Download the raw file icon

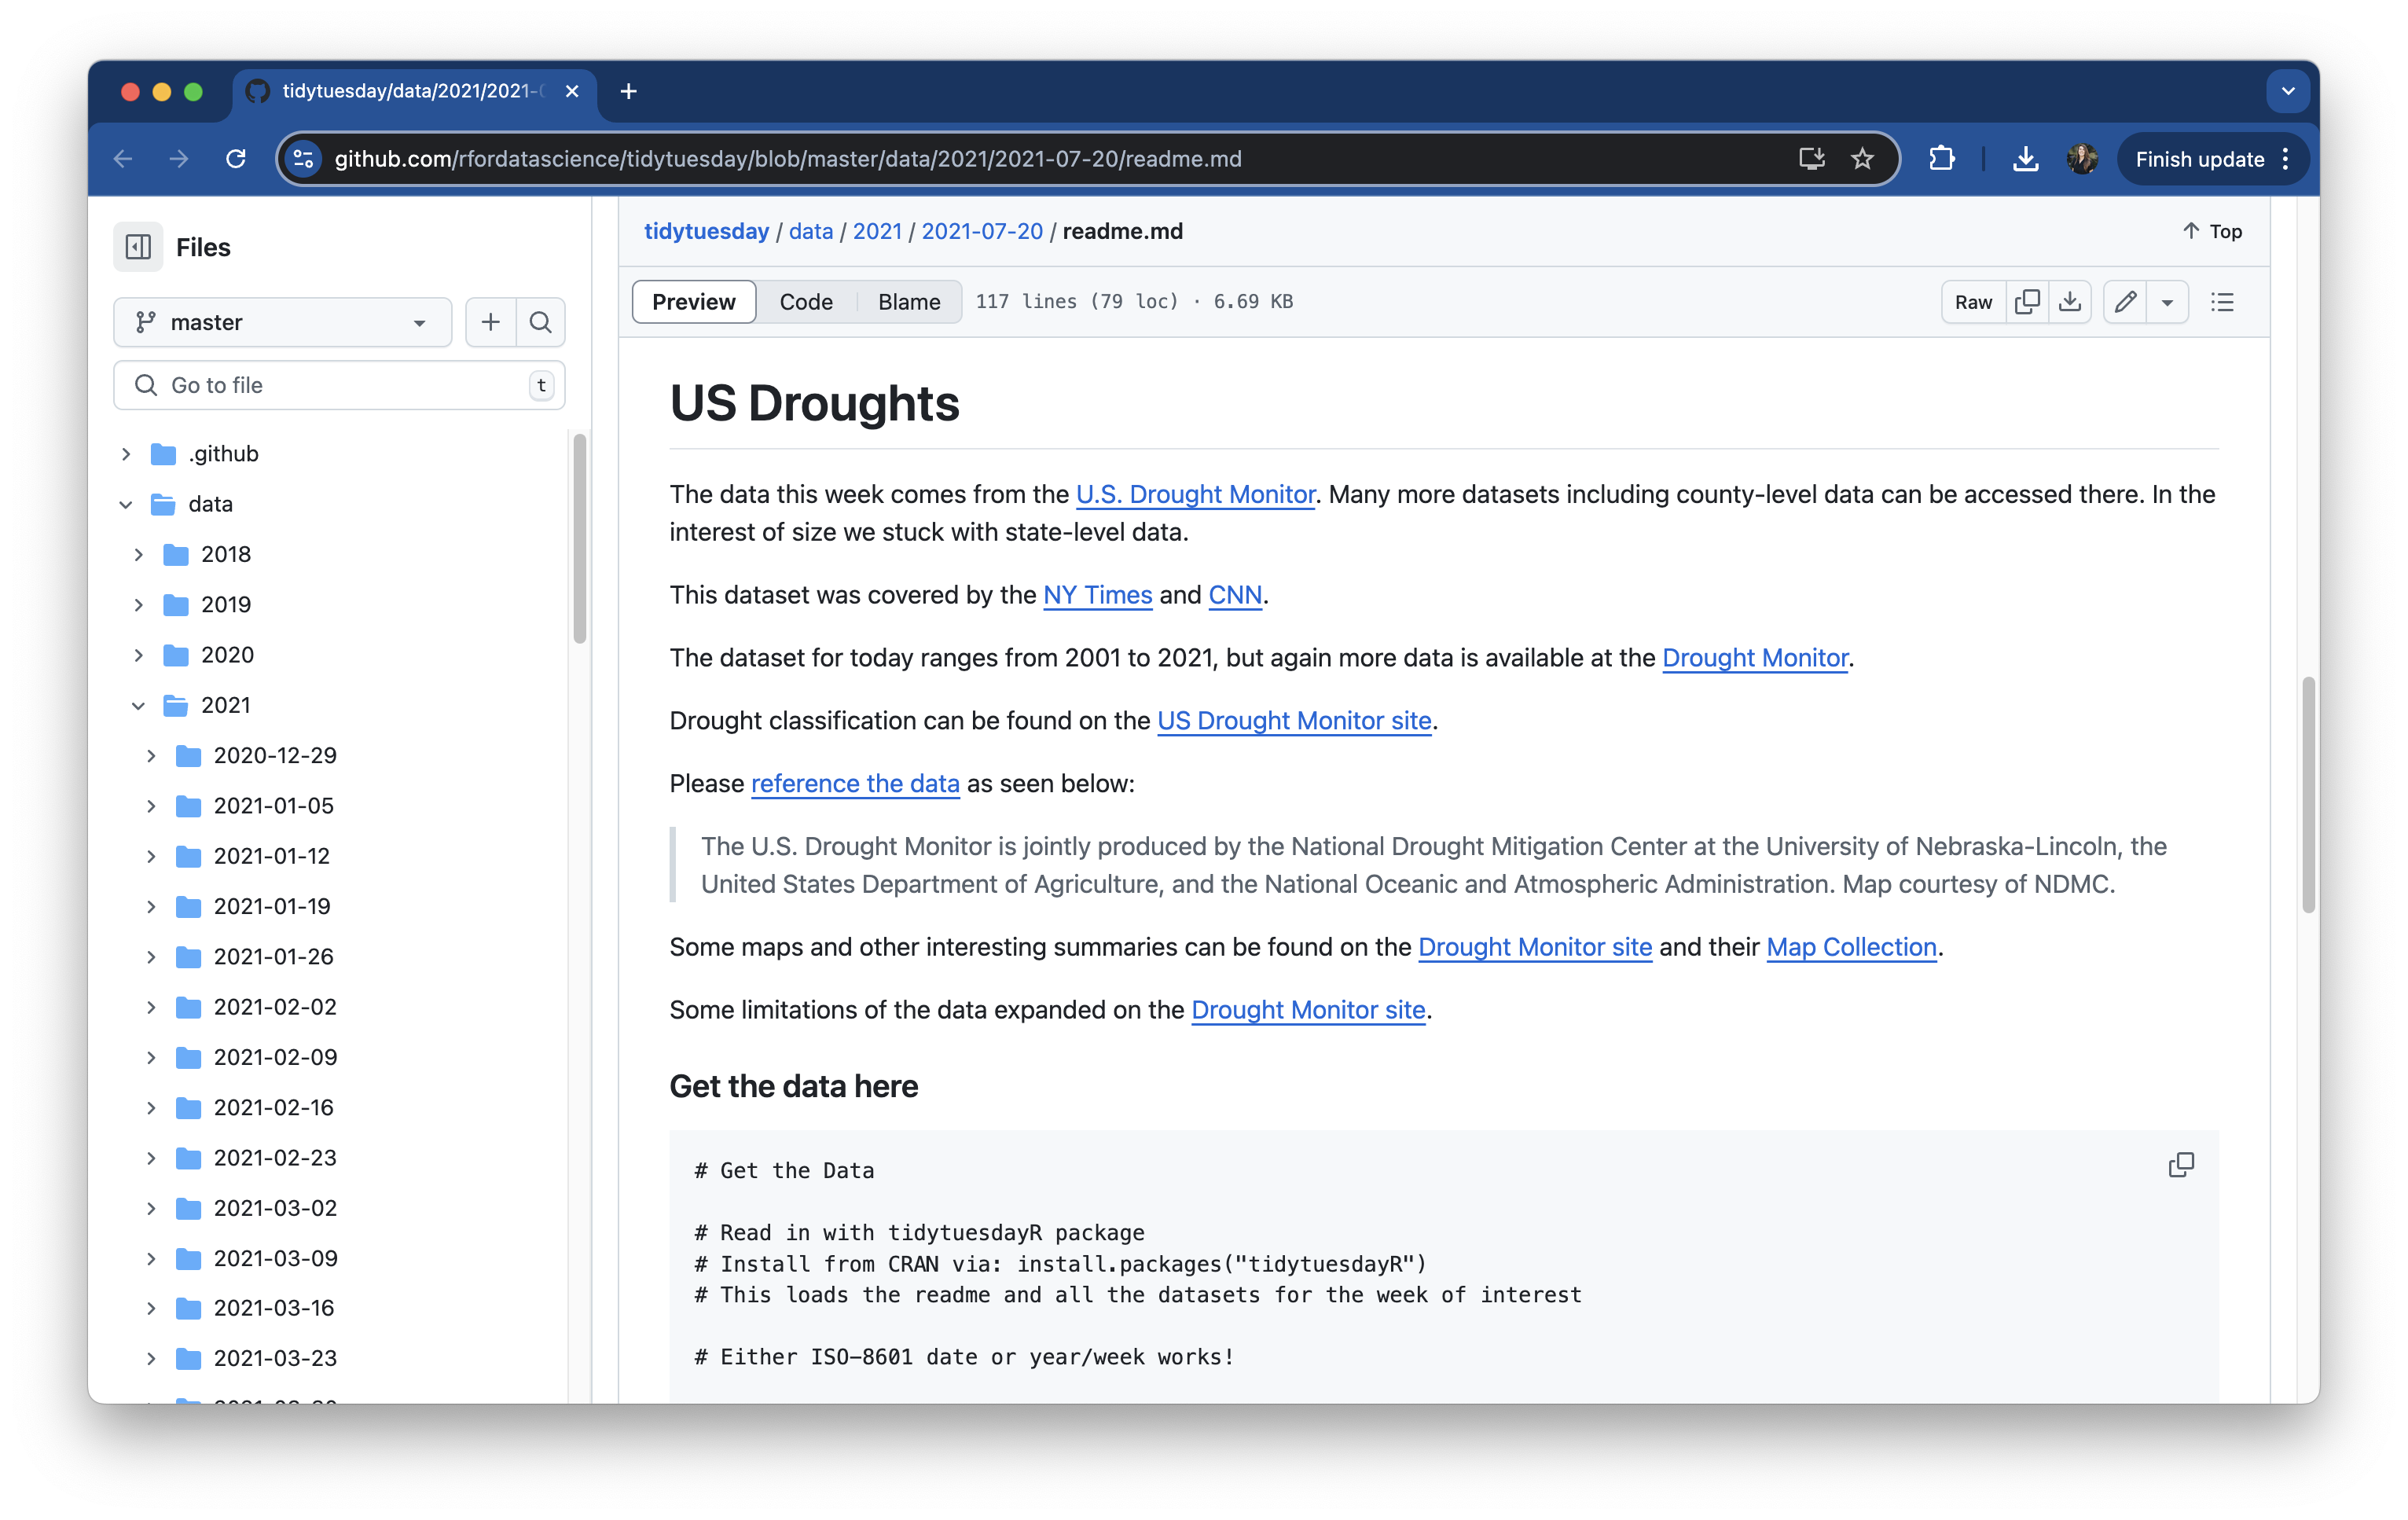[x=2070, y=302]
